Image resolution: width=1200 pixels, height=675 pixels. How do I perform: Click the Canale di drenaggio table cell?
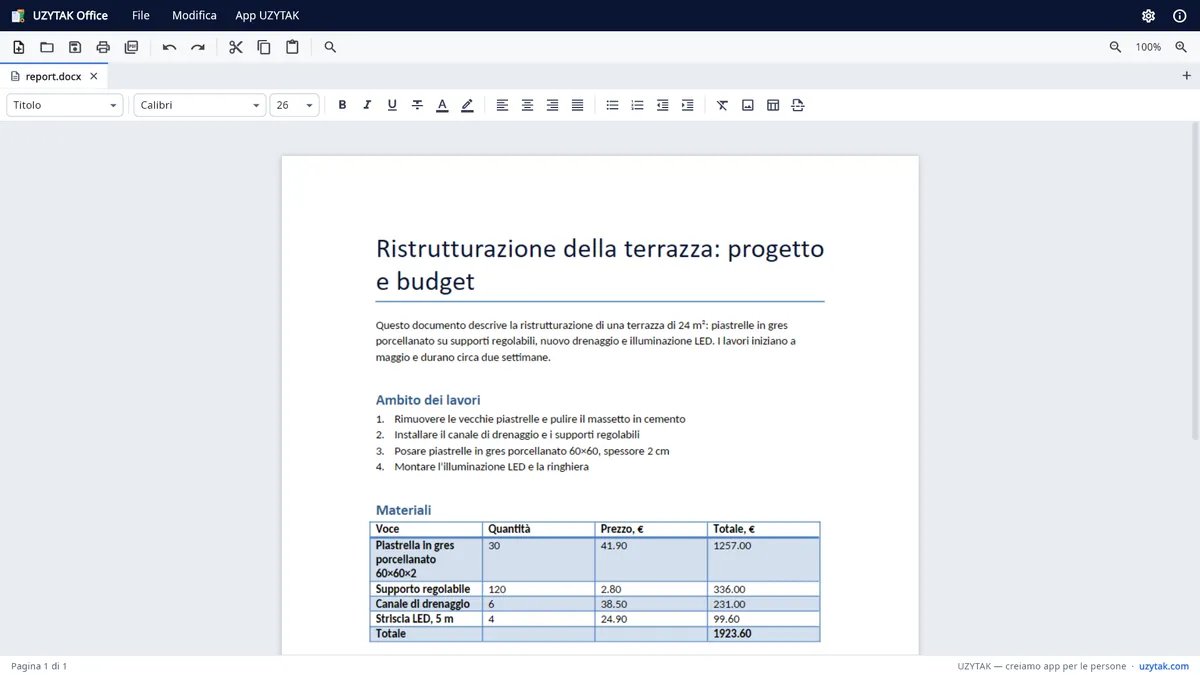(x=426, y=604)
